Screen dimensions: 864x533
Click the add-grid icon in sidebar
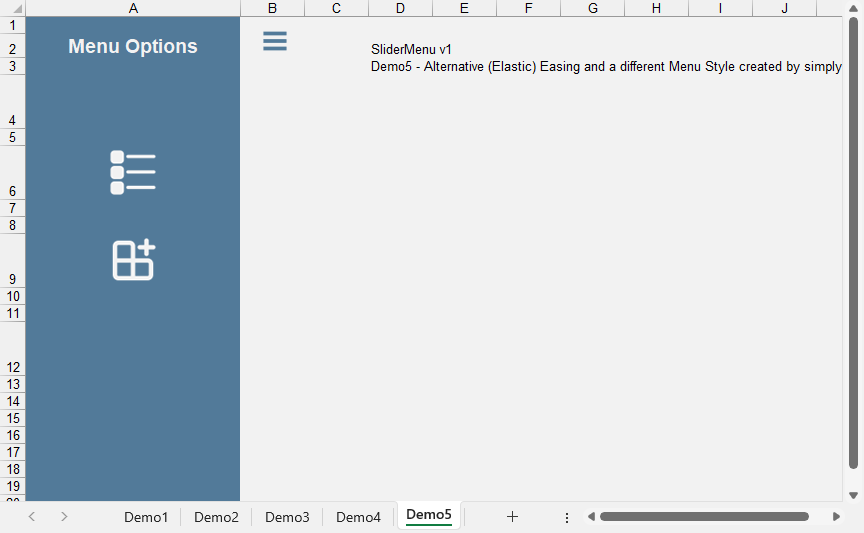pyautogui.click(x=133, y=260)
